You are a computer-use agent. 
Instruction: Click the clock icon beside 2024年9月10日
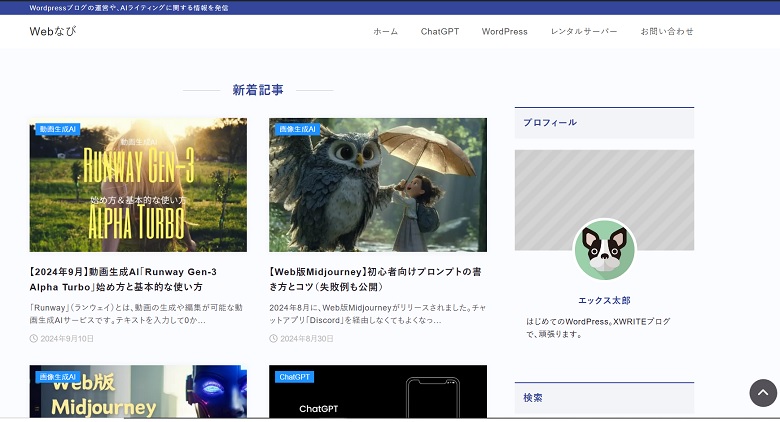(x=34, y=339)
